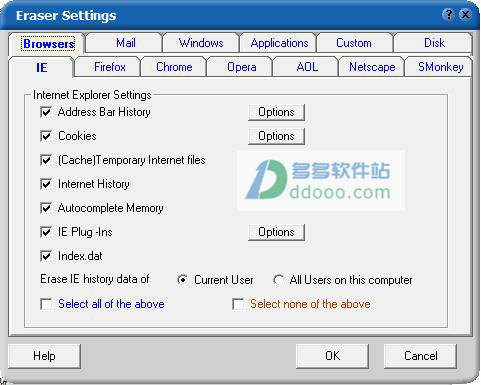Screen dimensions: 481x385
Task: Uncheck the Index.dat checkbox
Action: (x=46, y=256)
